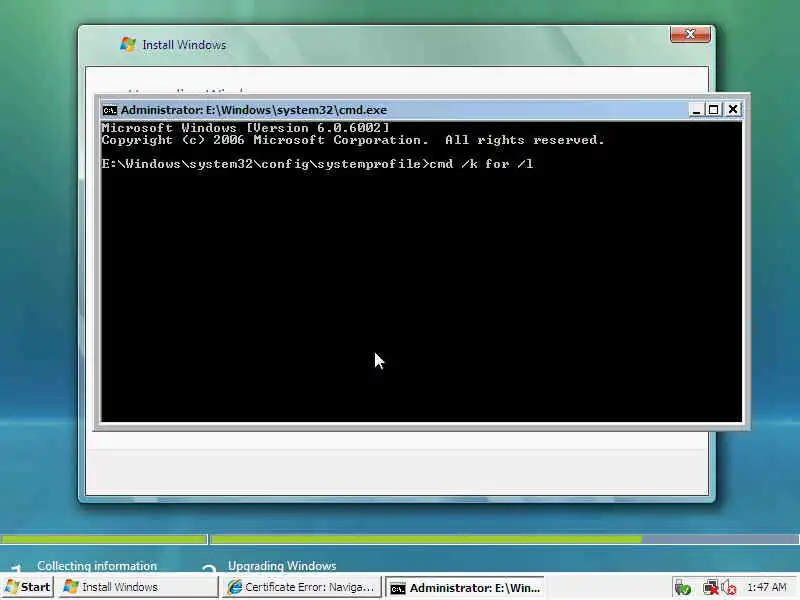Maximize the cmd.exe window
The image size is (800, 600).
tap(714, 110)
